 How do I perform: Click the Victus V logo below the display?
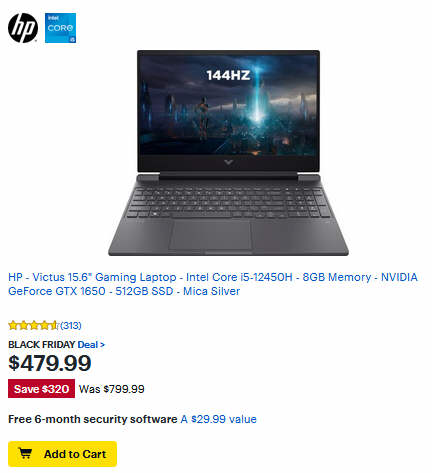click(228, 162)
